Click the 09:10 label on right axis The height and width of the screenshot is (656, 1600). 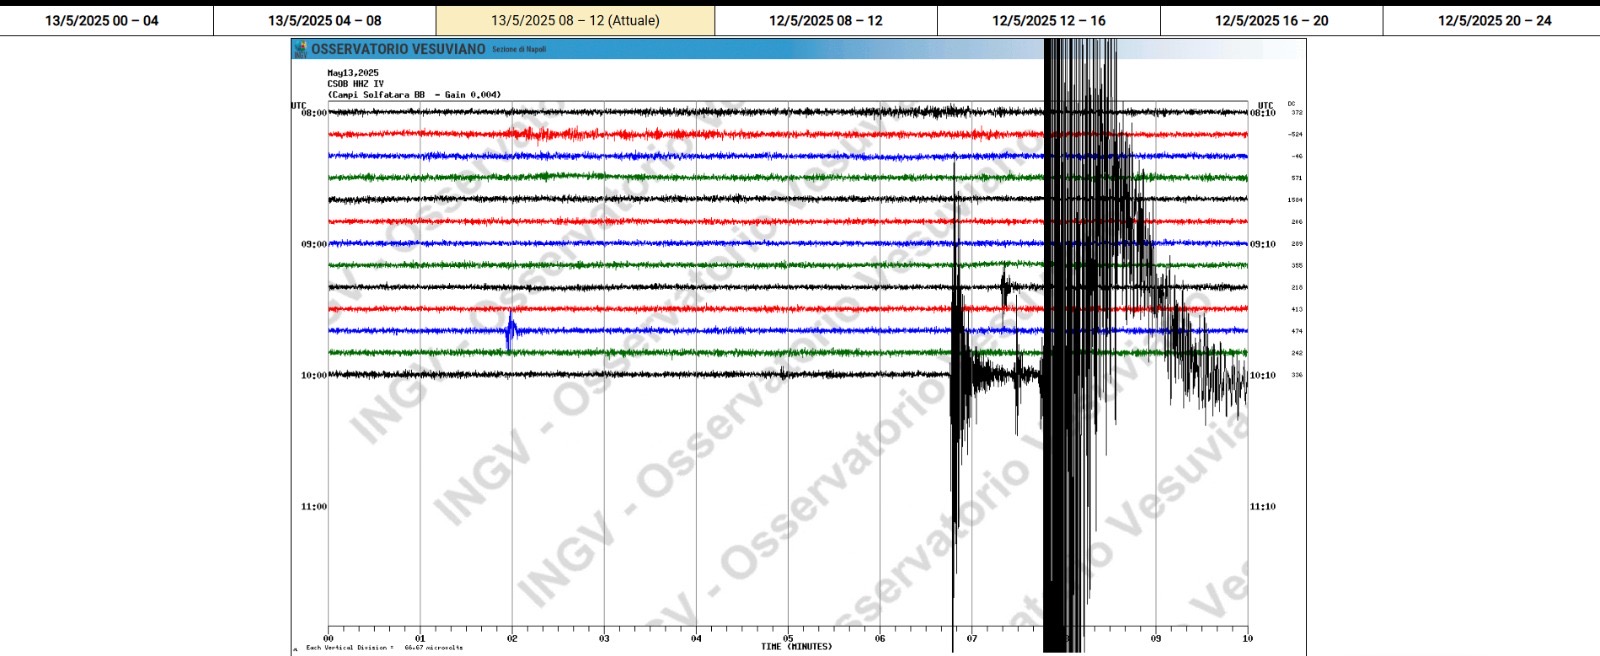coord(1263,244)
